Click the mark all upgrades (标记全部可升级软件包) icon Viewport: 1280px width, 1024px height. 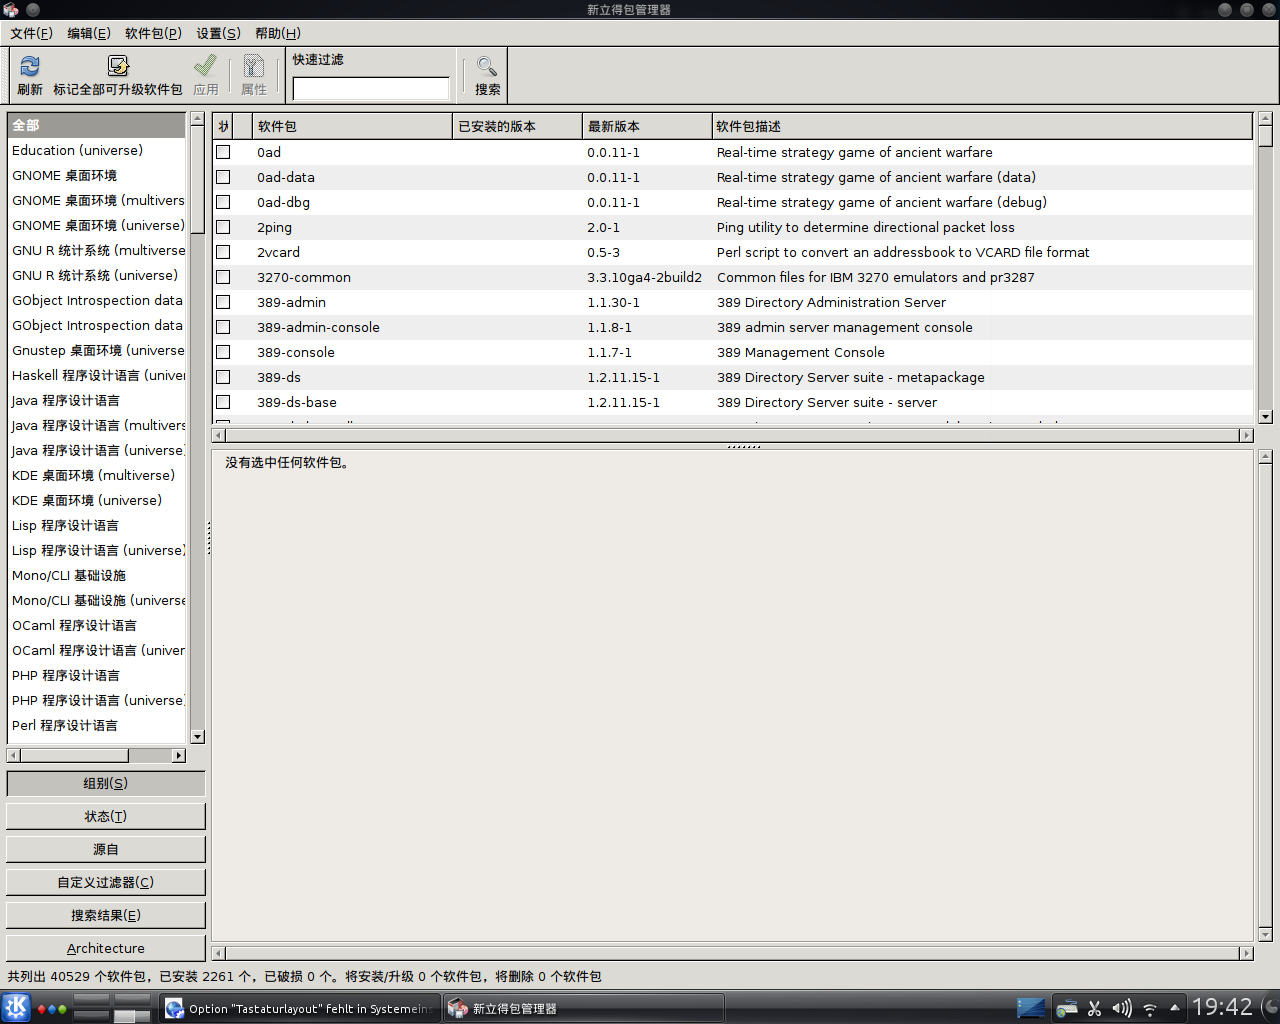tap(118, 66)
